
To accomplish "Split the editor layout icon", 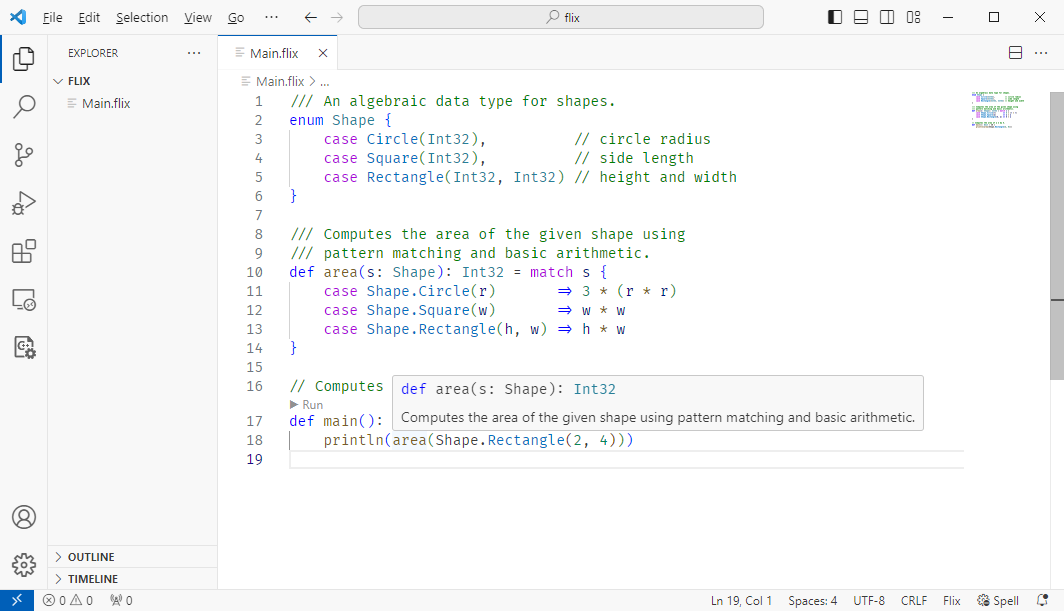I will pos(1015,53).
